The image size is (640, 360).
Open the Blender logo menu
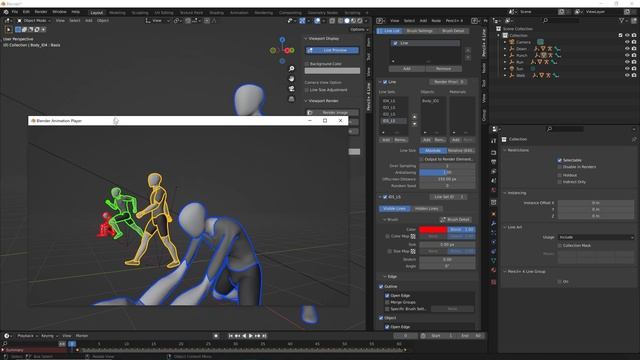[6, 12]
